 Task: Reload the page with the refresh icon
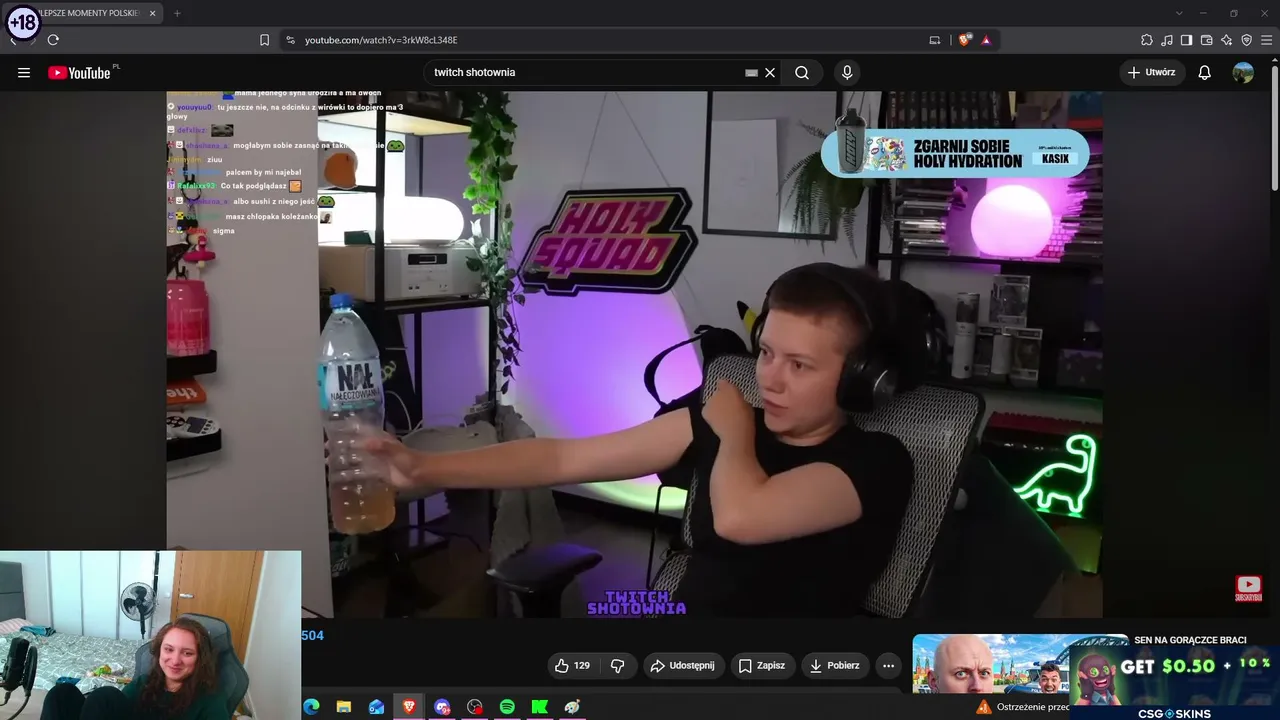(x=53, y=40)
